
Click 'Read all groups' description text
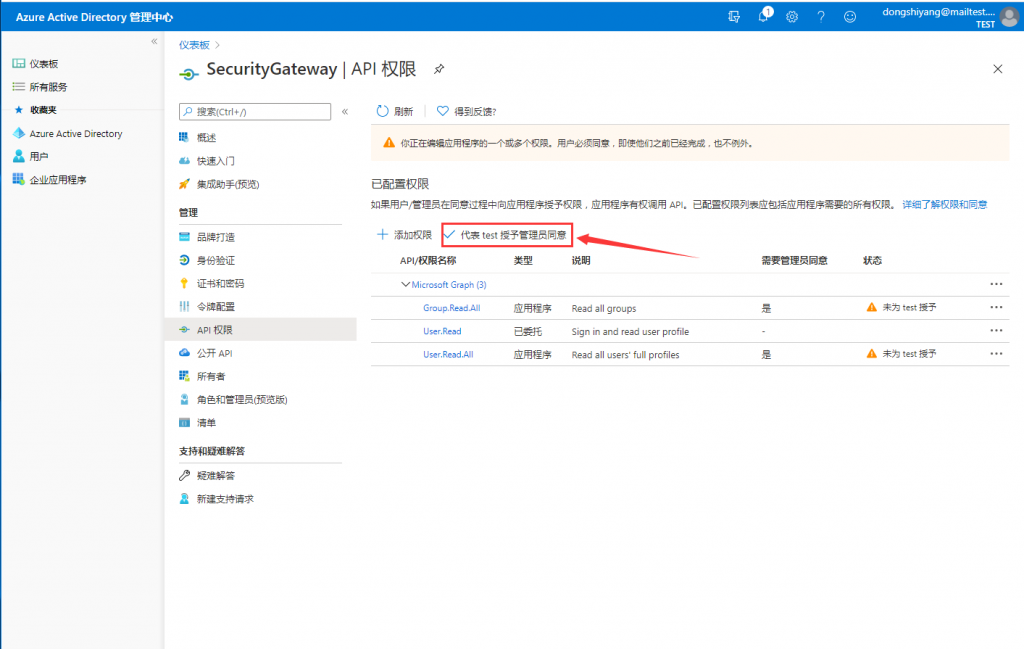coord(603,308)
